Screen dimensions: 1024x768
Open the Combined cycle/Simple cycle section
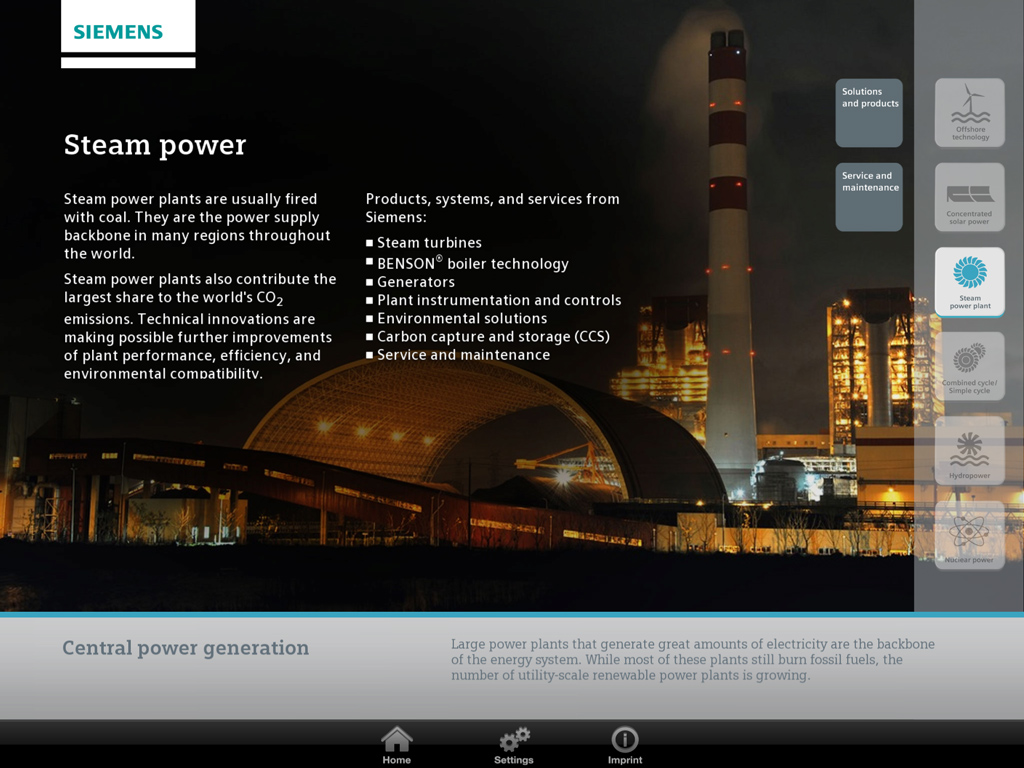coord(970,366)
